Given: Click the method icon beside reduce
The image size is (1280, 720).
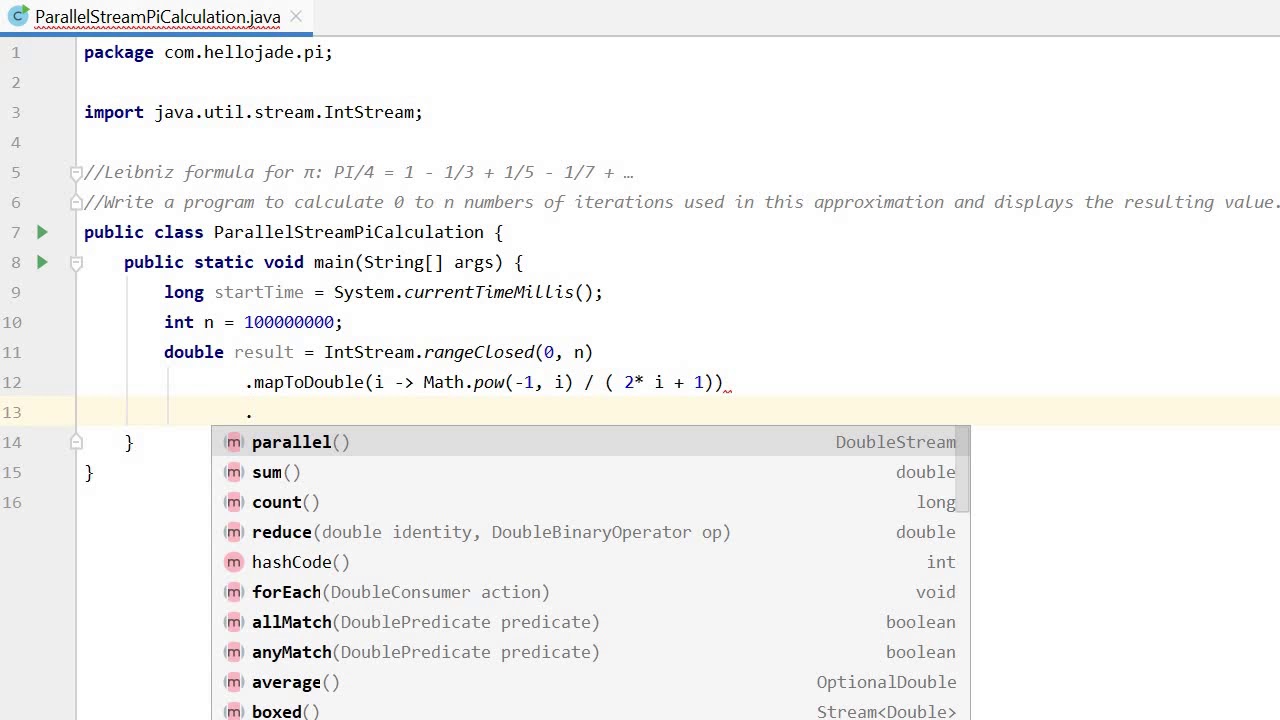Looking at the screenshot, I should [x=234, y=532].
